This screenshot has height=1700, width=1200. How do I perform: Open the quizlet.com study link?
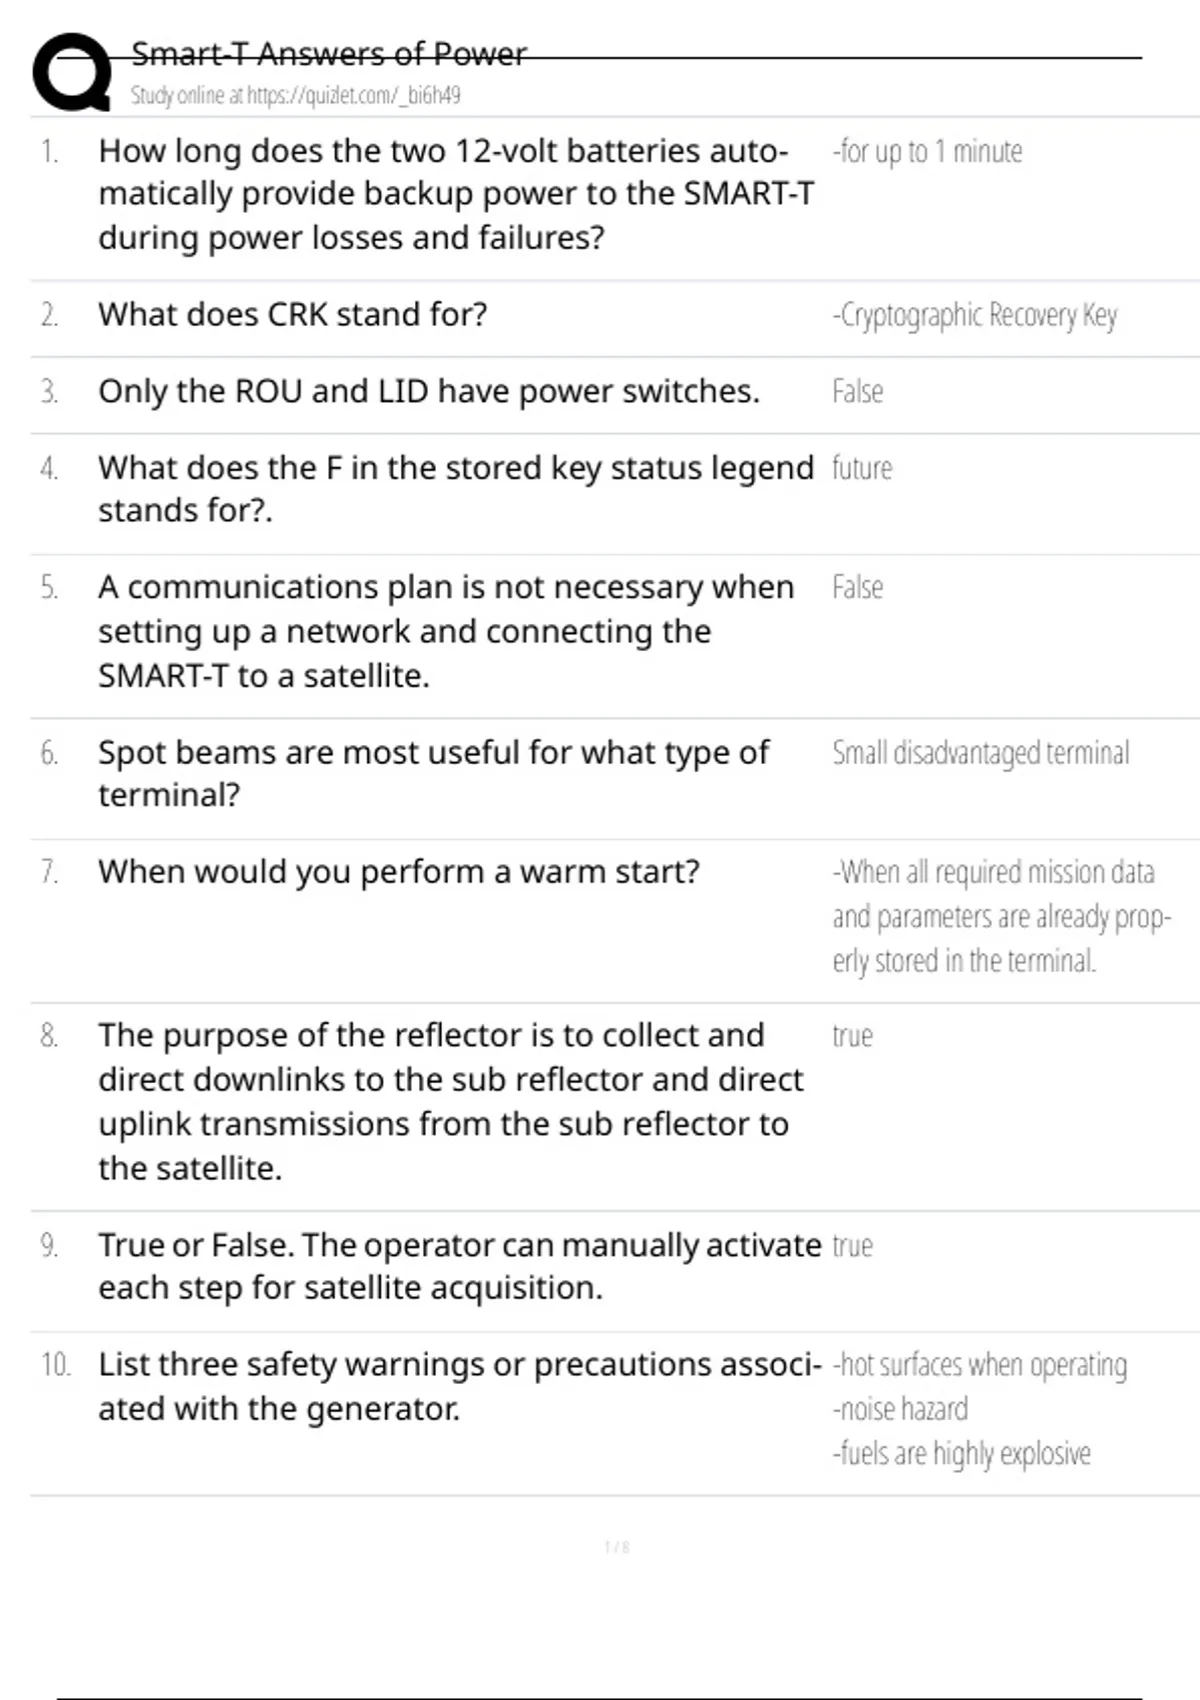click(x=353, y=96)
